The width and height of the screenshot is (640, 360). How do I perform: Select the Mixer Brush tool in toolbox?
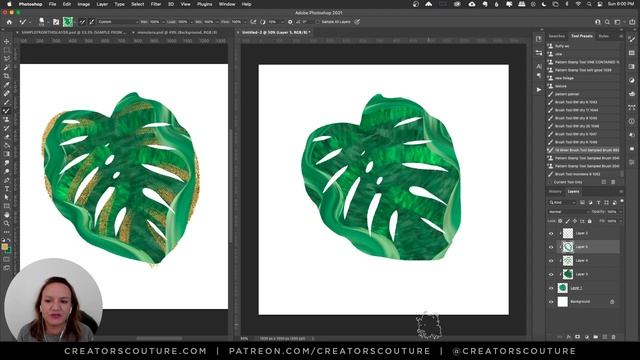click(x=7, y=111)
